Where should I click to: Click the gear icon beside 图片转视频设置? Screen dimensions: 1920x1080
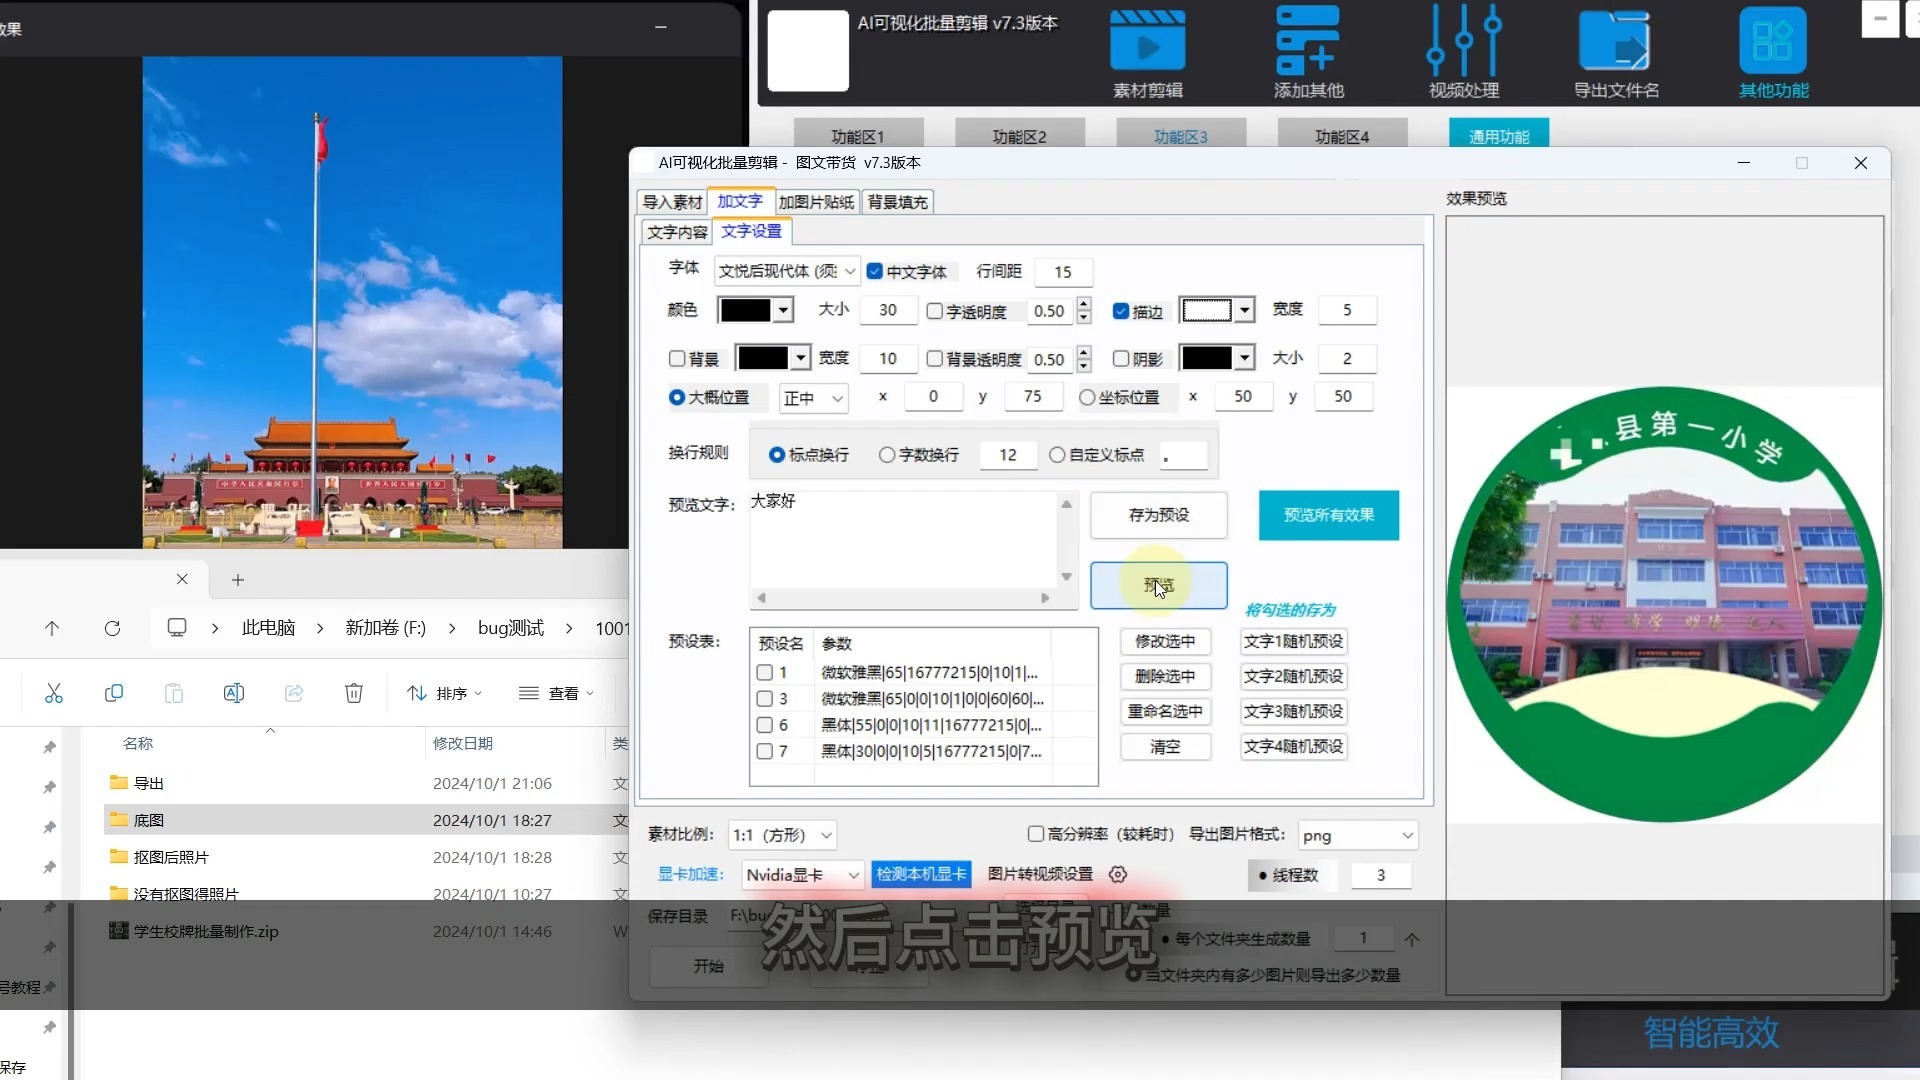tap(1118, 874)
